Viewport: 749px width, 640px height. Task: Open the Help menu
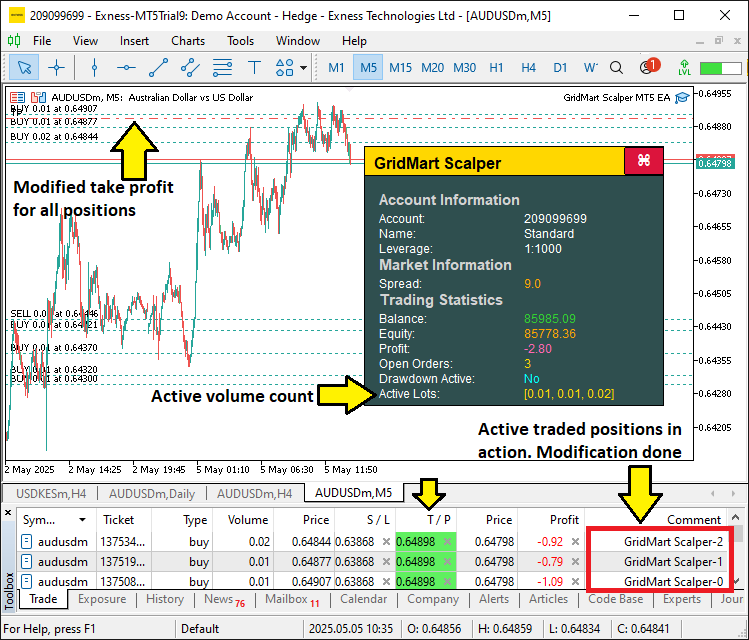click(354, 41)
